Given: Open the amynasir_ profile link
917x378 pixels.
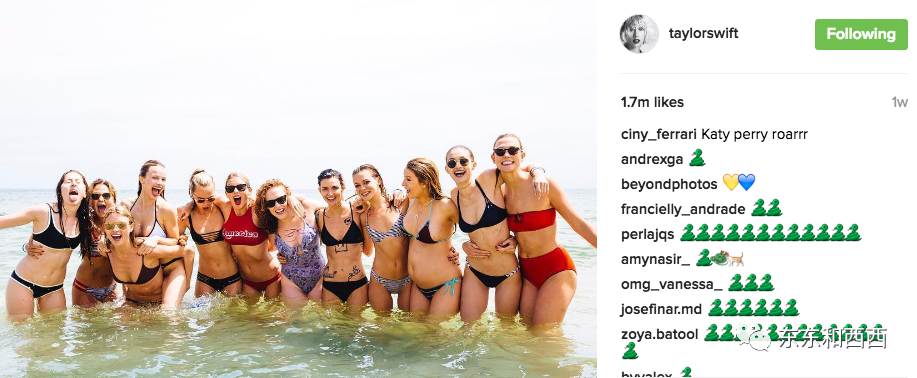Looking at the screenshot, I should point(656,259).
